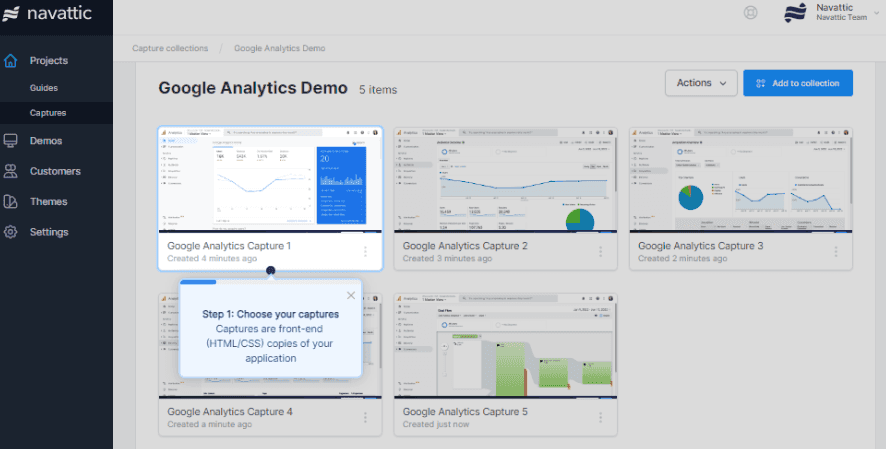Image resolution: width=886 pixels, height=449 pixels.
Task: Open Google Analytics Capture 2 thumbnail
Action: tap(505, 179)
